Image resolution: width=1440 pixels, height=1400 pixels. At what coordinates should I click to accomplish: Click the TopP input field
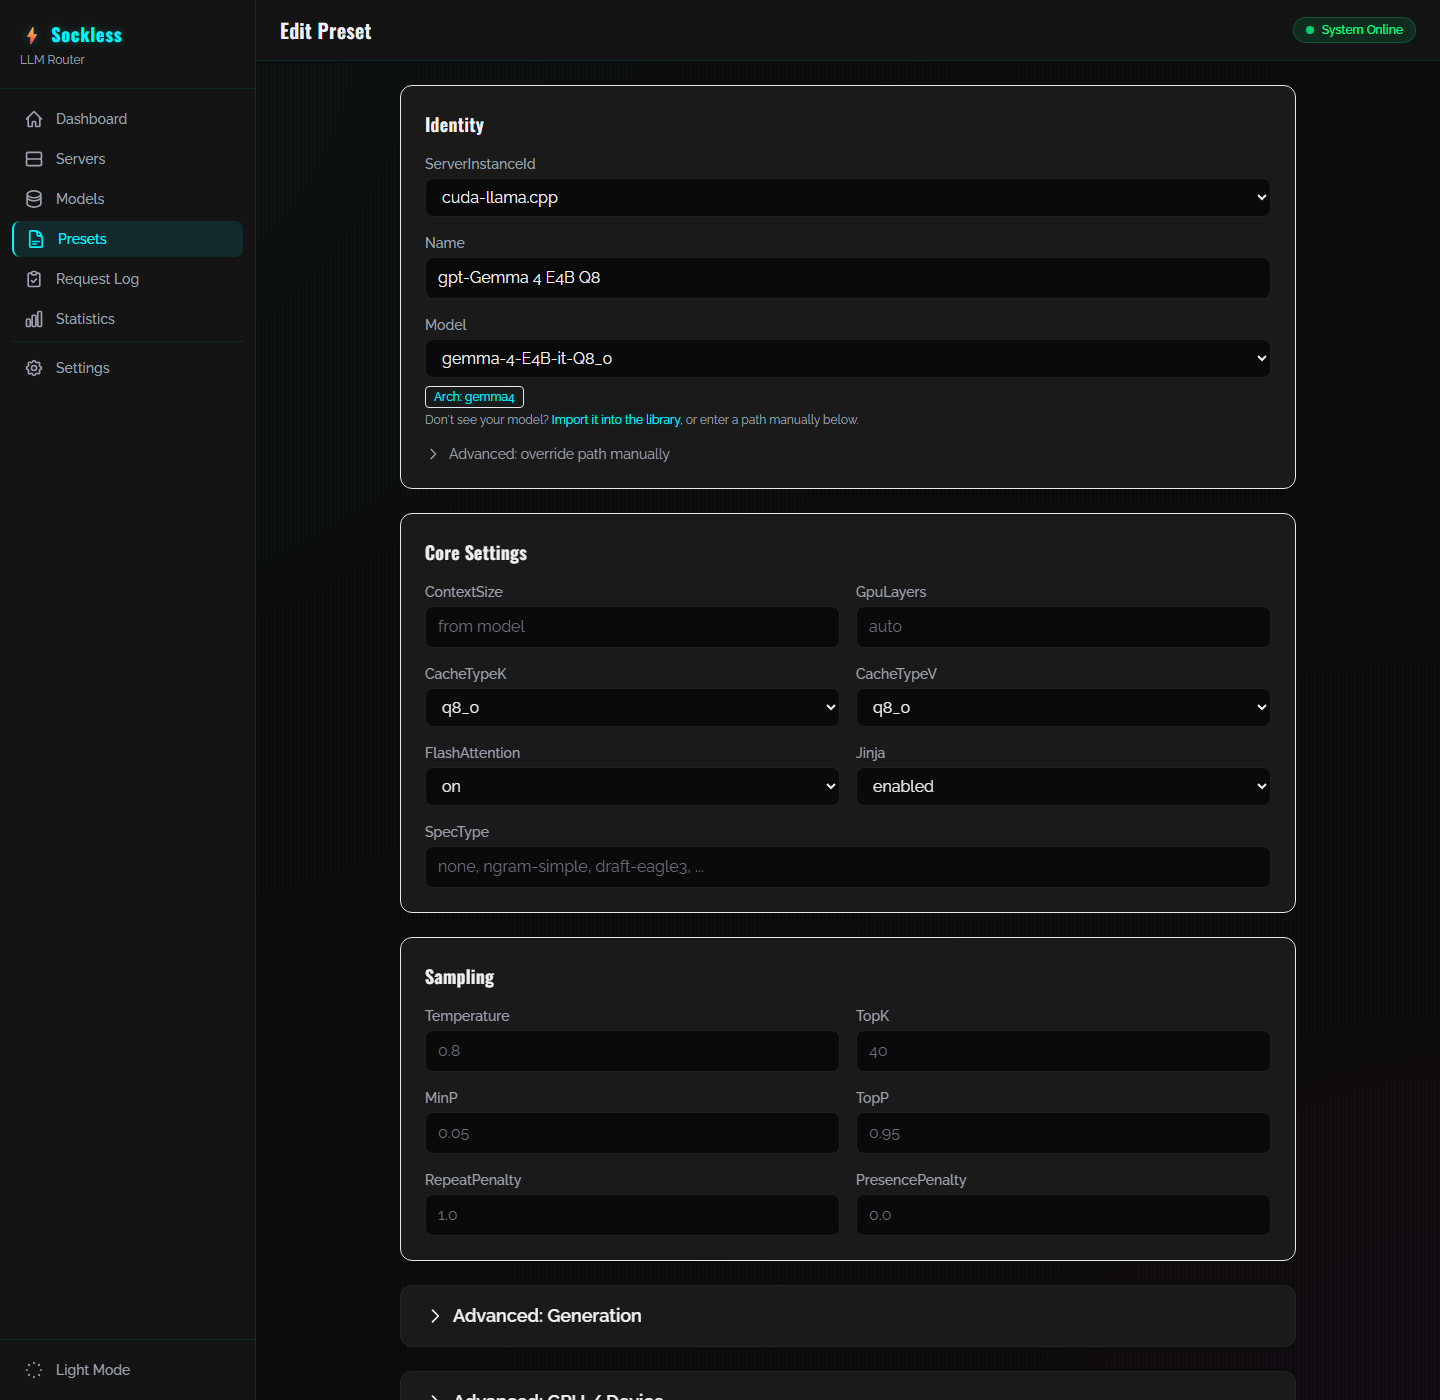[x=1063, y=1133]
